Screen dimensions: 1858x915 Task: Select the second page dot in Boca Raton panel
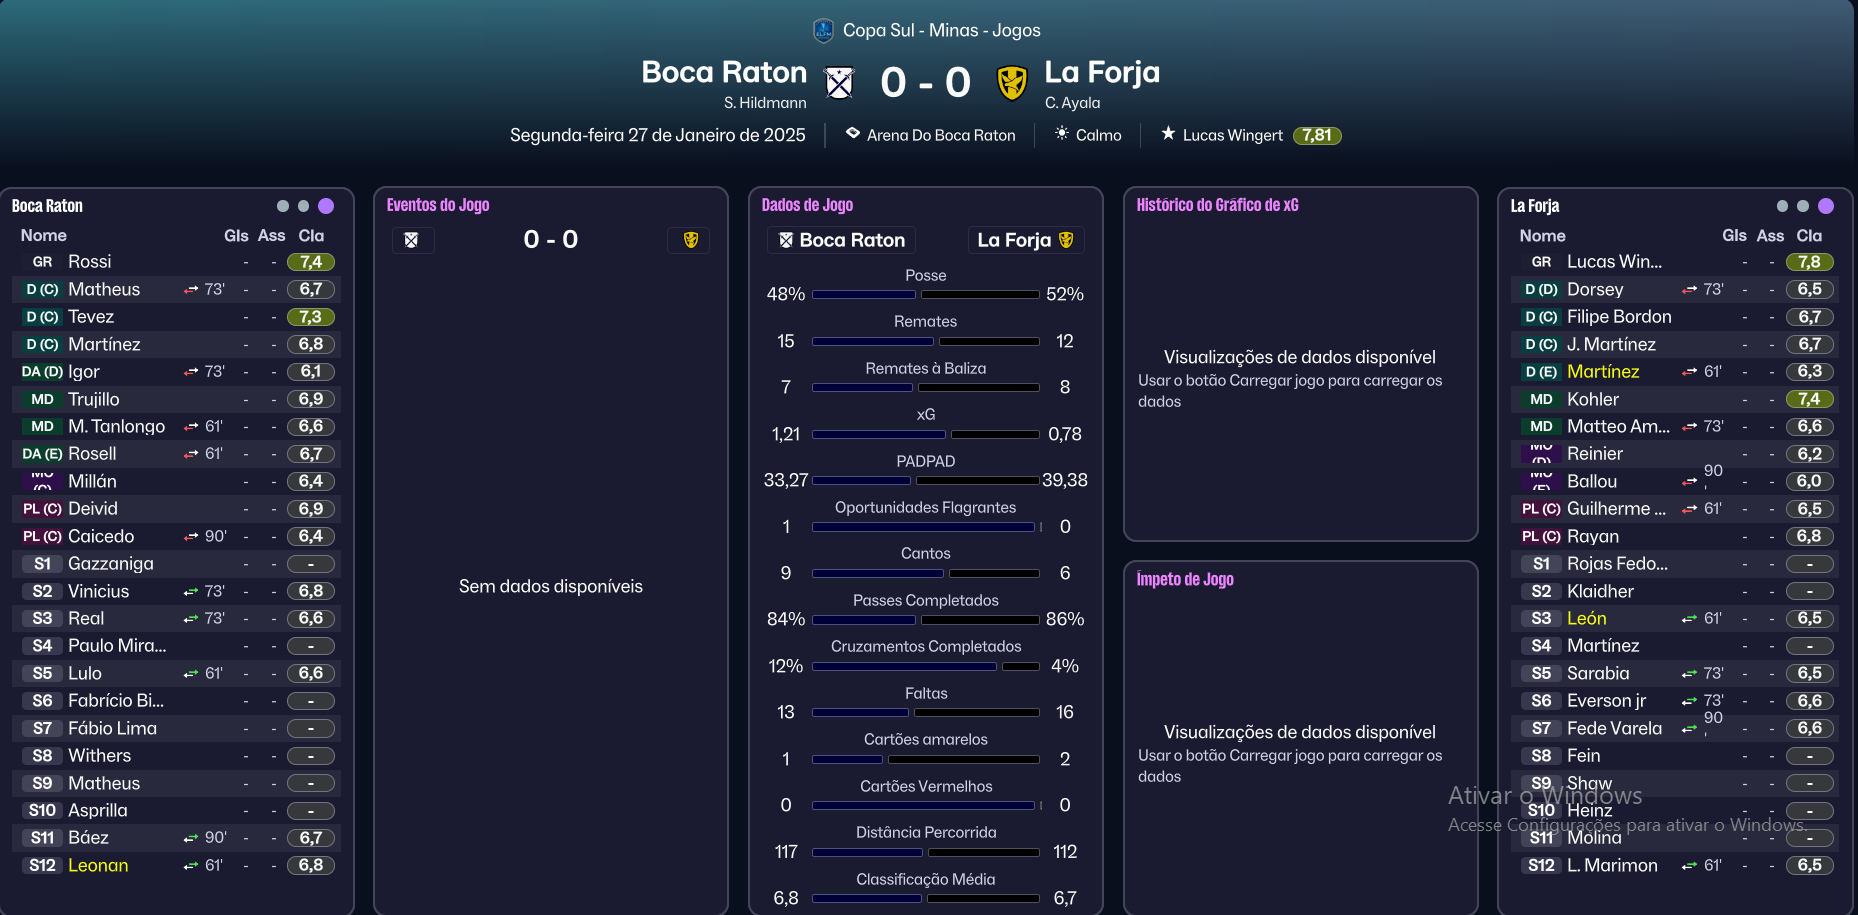[304, 206]
